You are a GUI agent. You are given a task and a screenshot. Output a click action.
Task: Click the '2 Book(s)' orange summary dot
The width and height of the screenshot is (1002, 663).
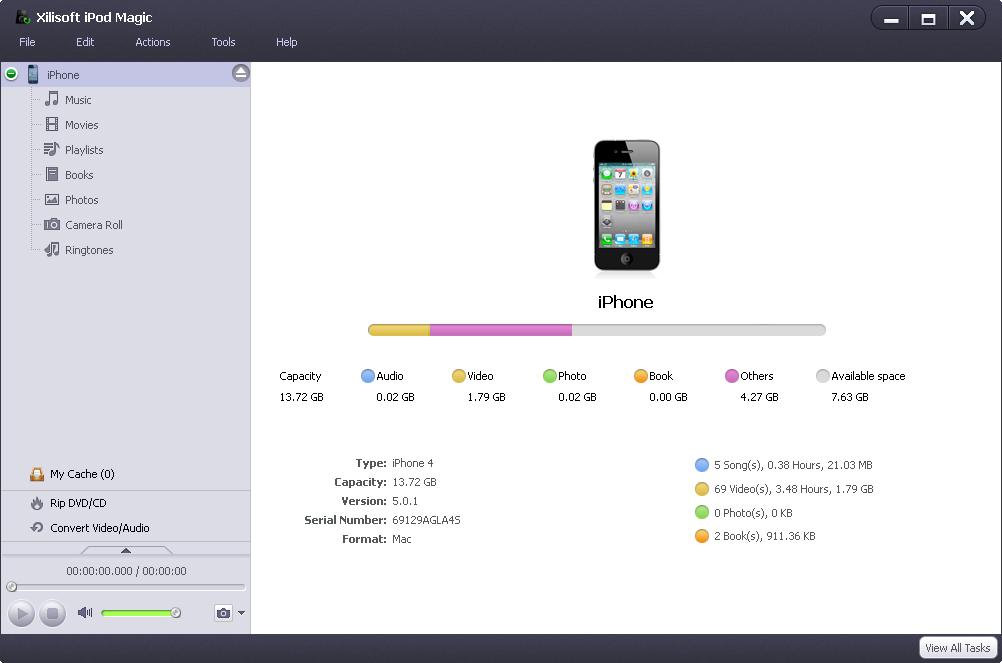coord(702,536)
